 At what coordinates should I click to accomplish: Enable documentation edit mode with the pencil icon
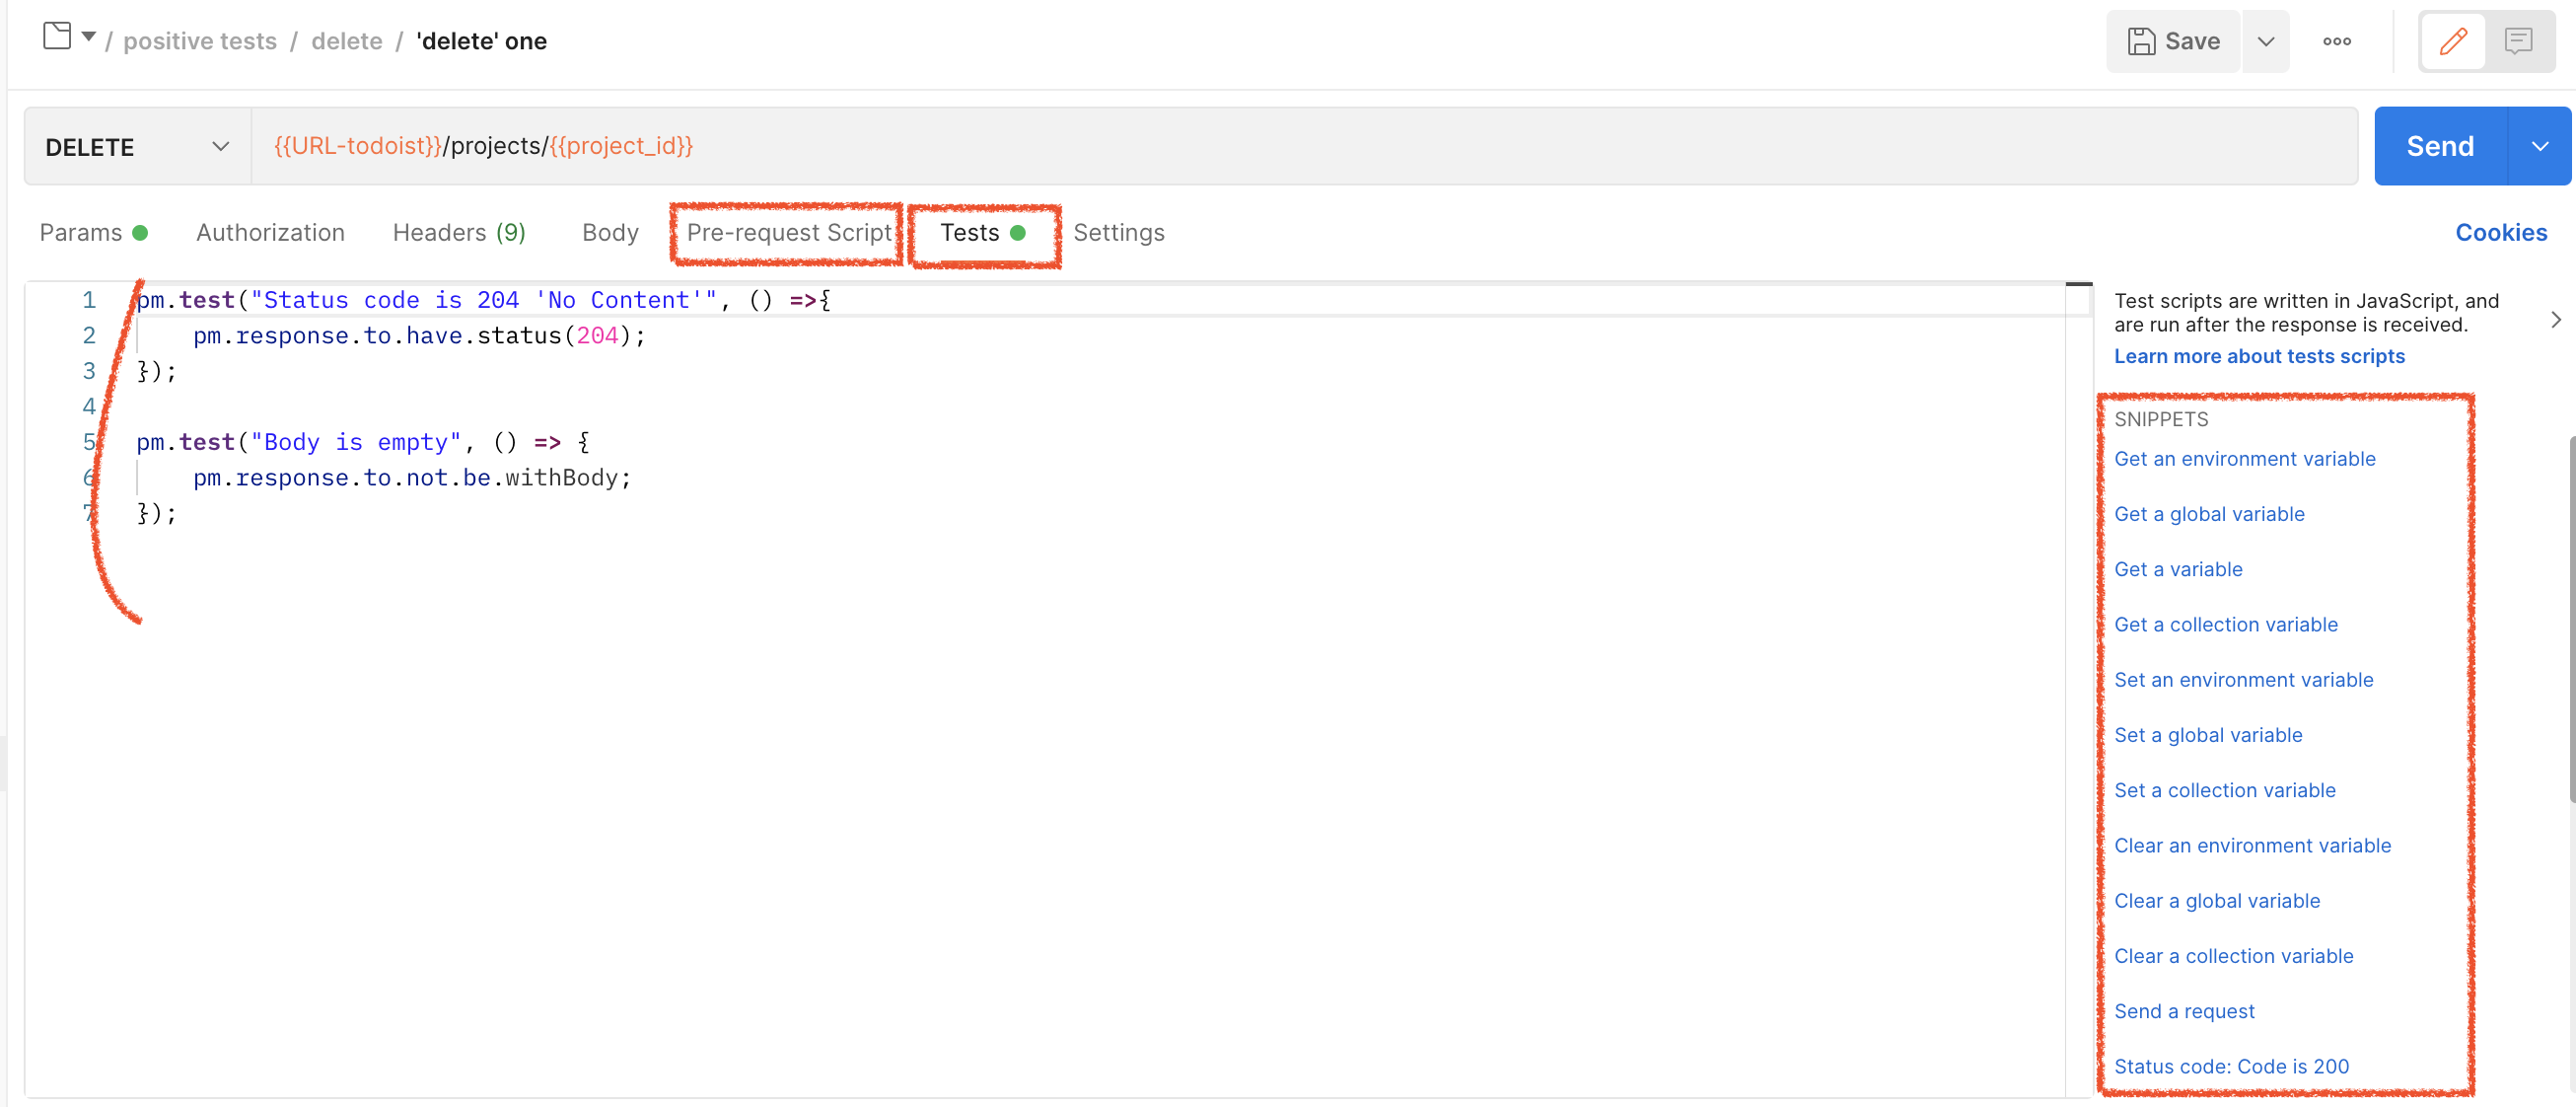click(x=2452, y=41)
